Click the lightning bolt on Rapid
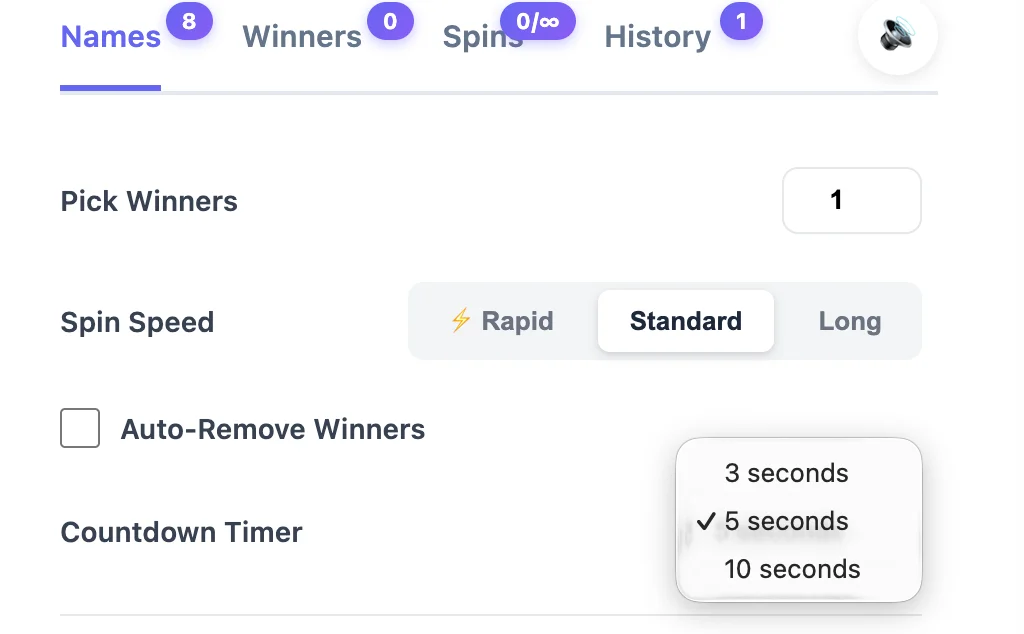The image size is (1024, 634). pos(460,321)
